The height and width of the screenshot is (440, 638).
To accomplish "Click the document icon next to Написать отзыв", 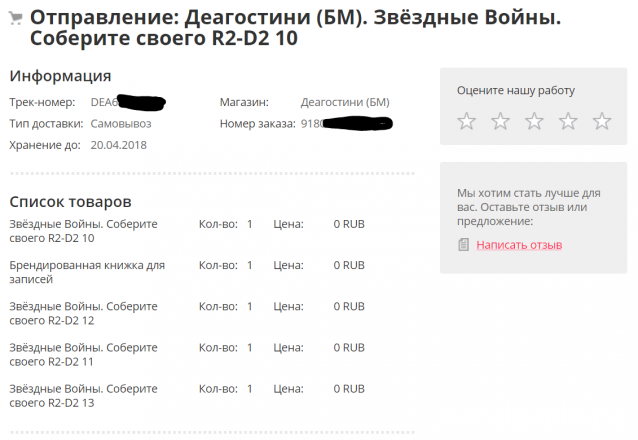I will point(463,245).
